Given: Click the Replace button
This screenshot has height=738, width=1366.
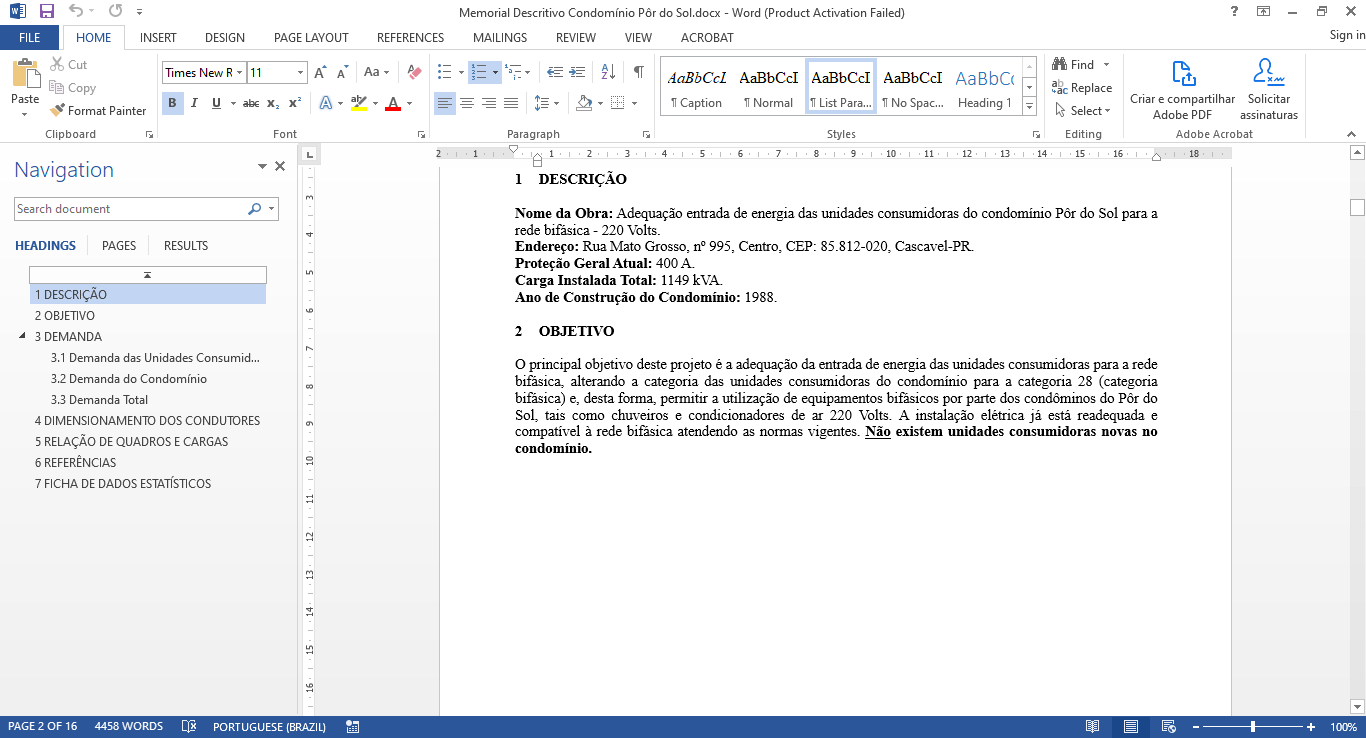Looking at the screenshot, I should tap(1082, 88).
